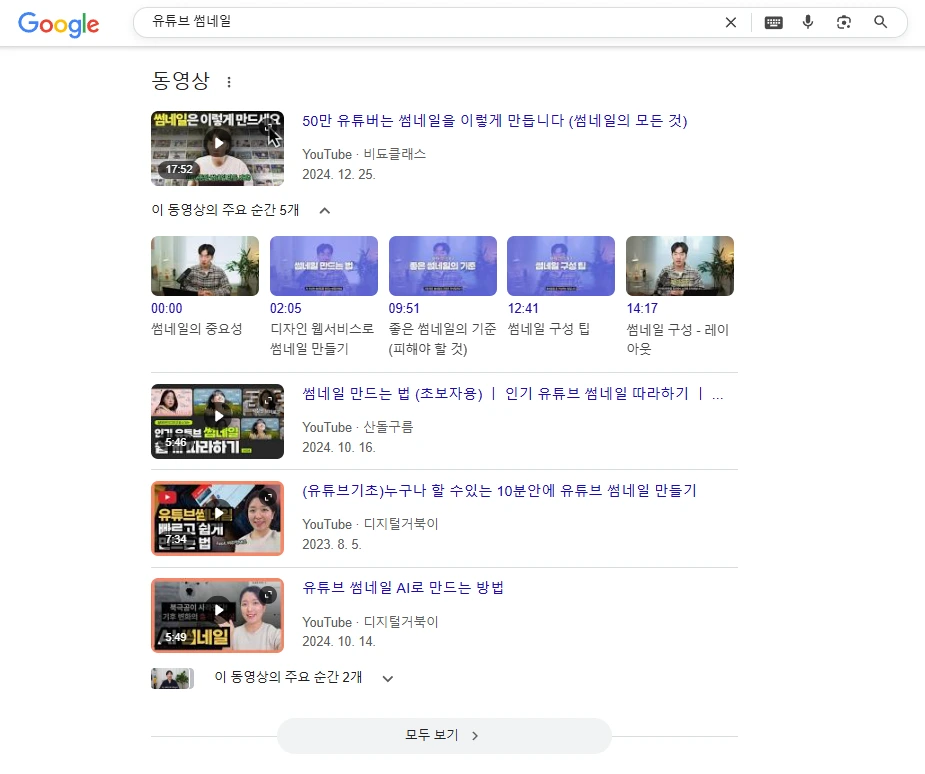Open the Google logo homepage link
This screenshot has height=774, width=925.
[58, 24]
